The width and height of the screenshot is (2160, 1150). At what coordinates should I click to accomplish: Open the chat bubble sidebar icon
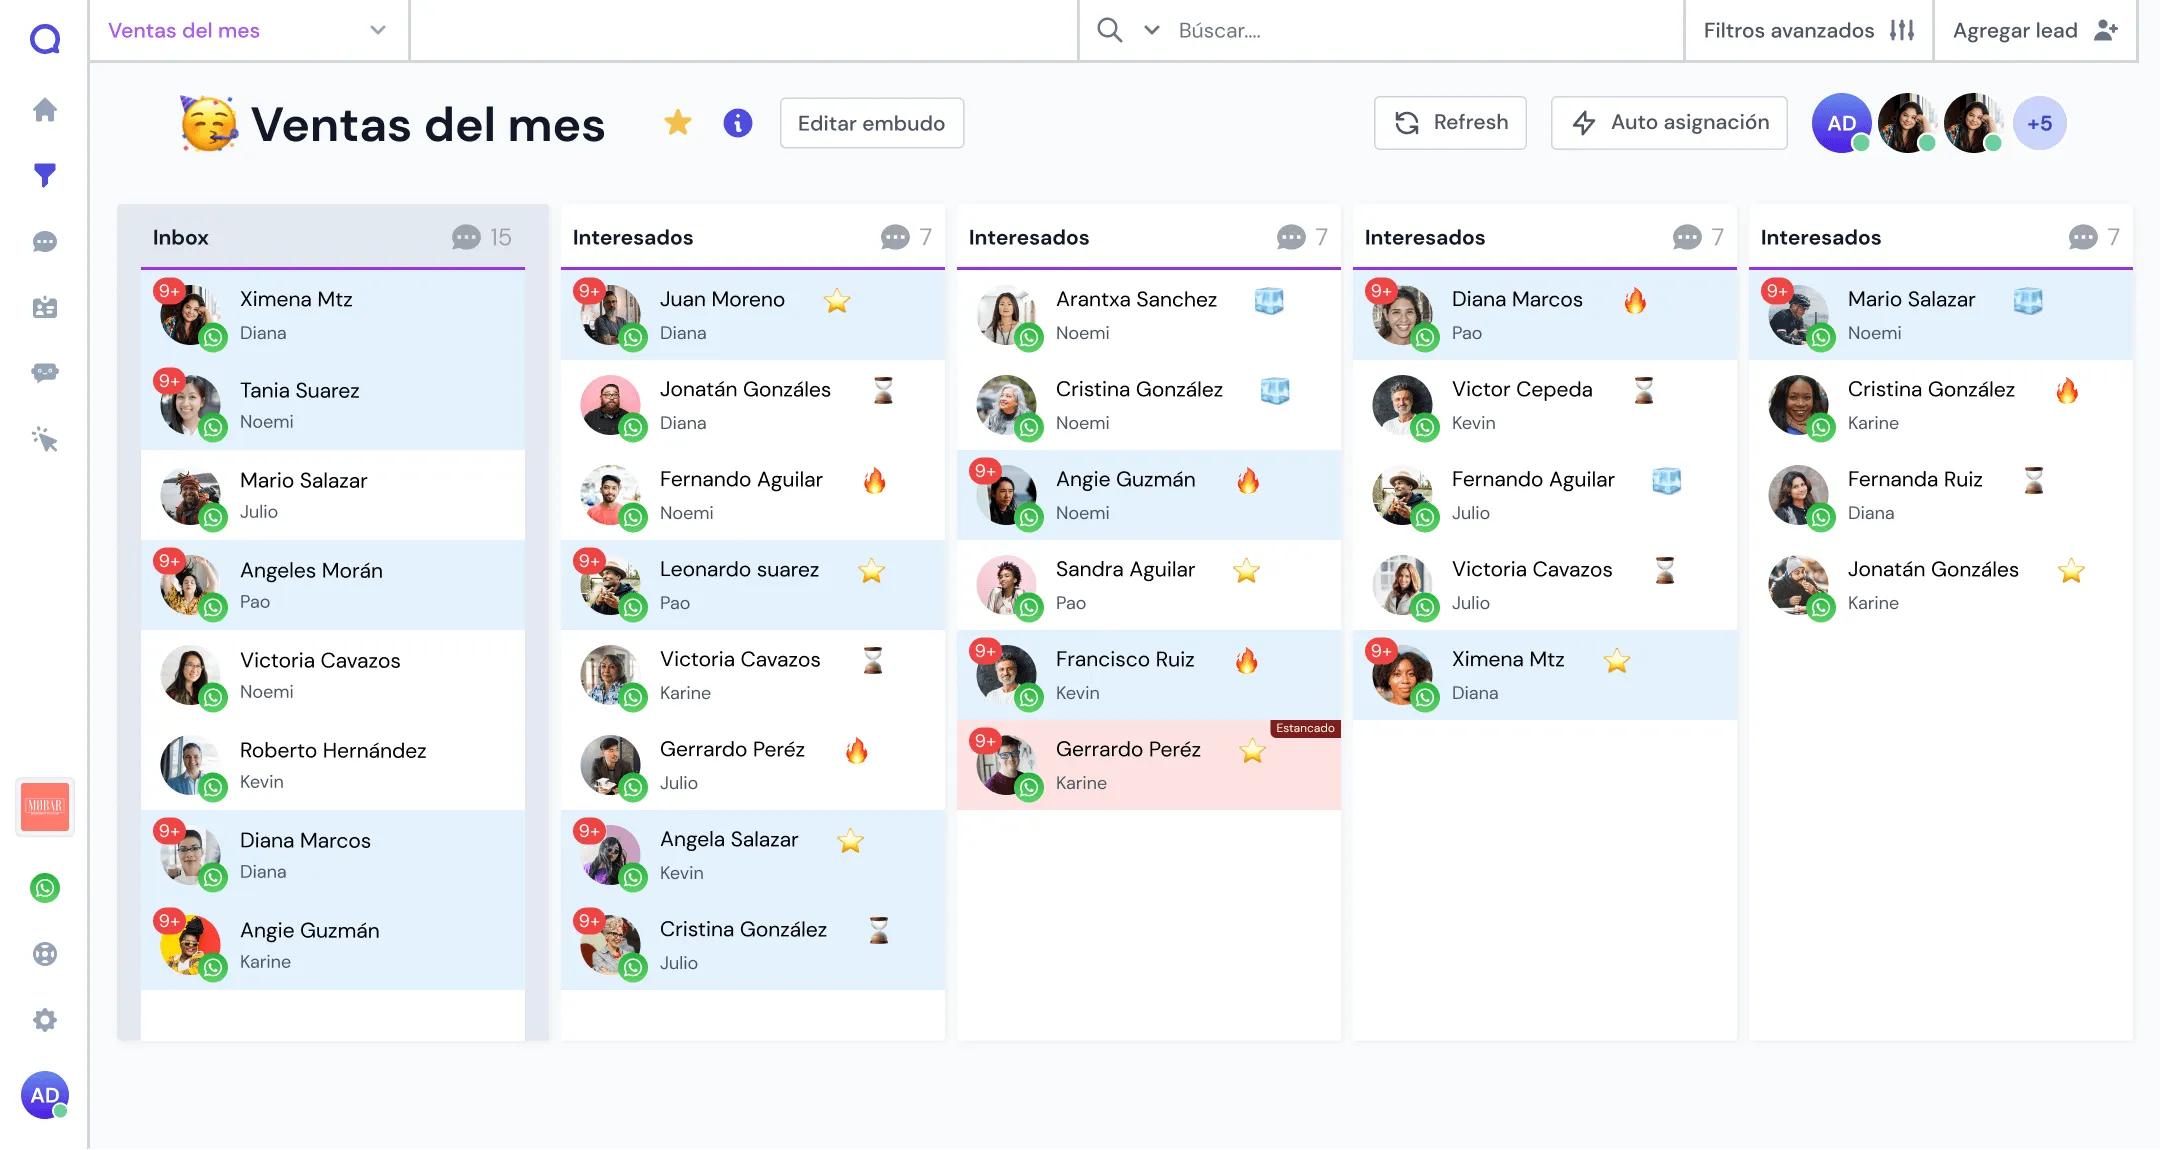(45, 242)
